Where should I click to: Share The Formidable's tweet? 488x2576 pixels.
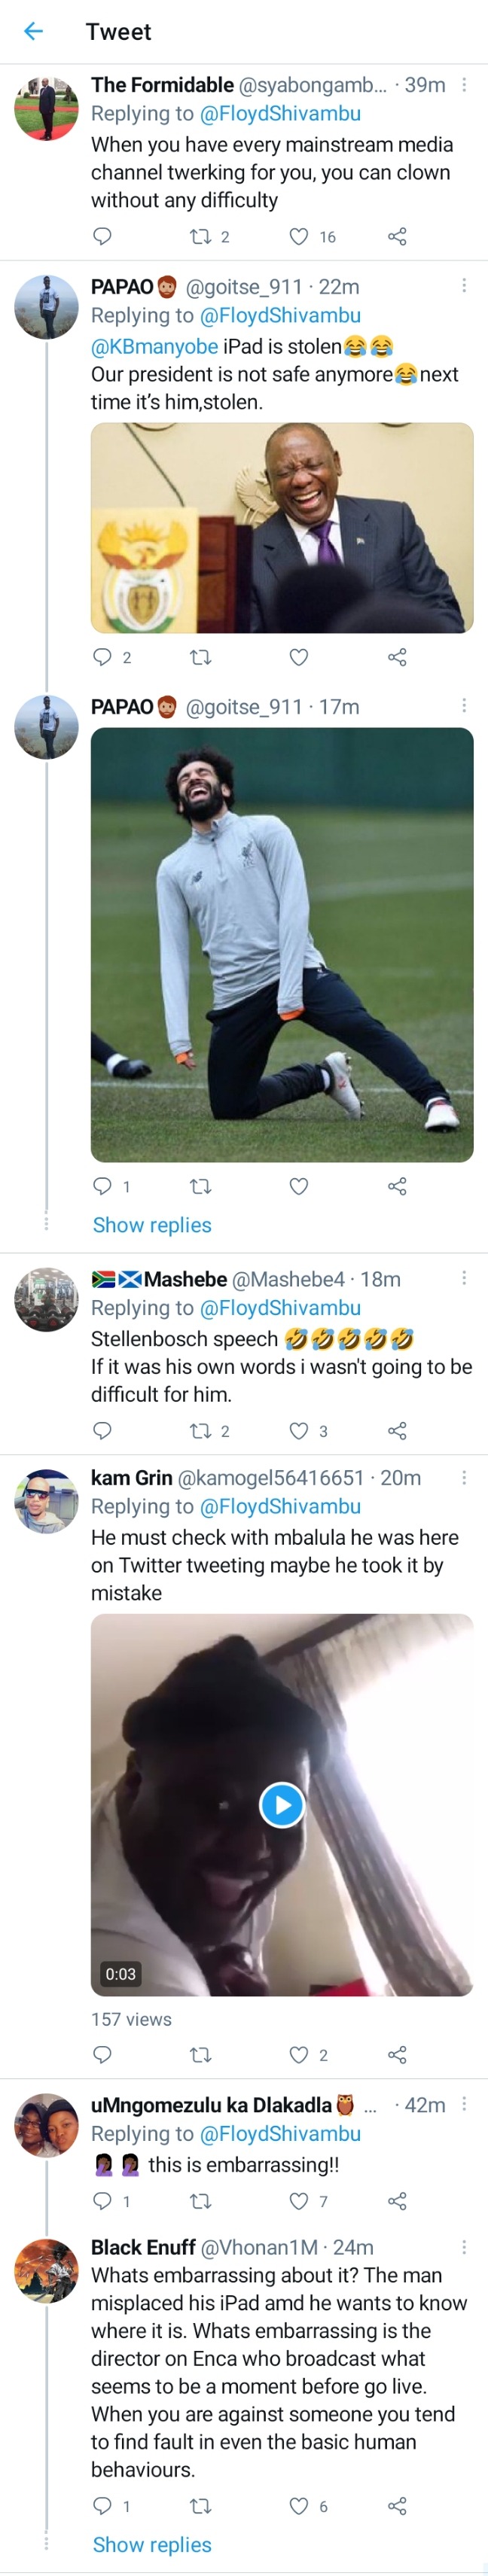(x=397, y=237)
